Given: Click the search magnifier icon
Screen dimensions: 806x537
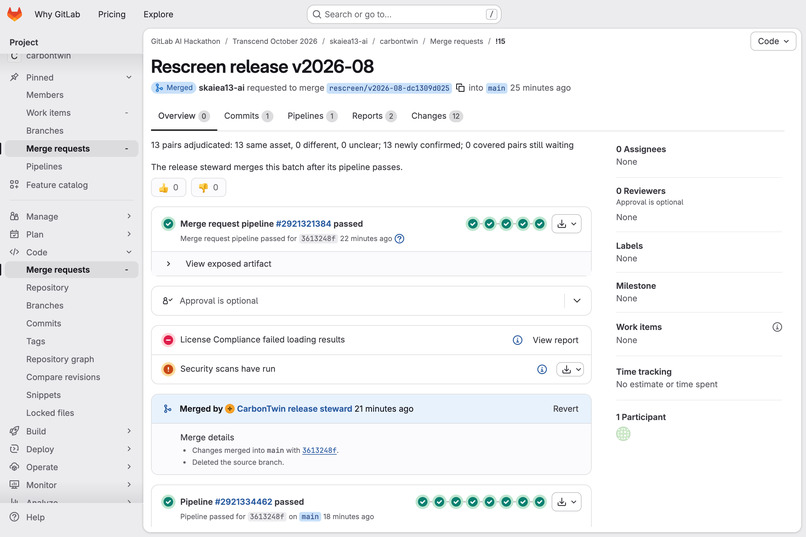Looking at the screenshot, I should click(x=317, y=14).
